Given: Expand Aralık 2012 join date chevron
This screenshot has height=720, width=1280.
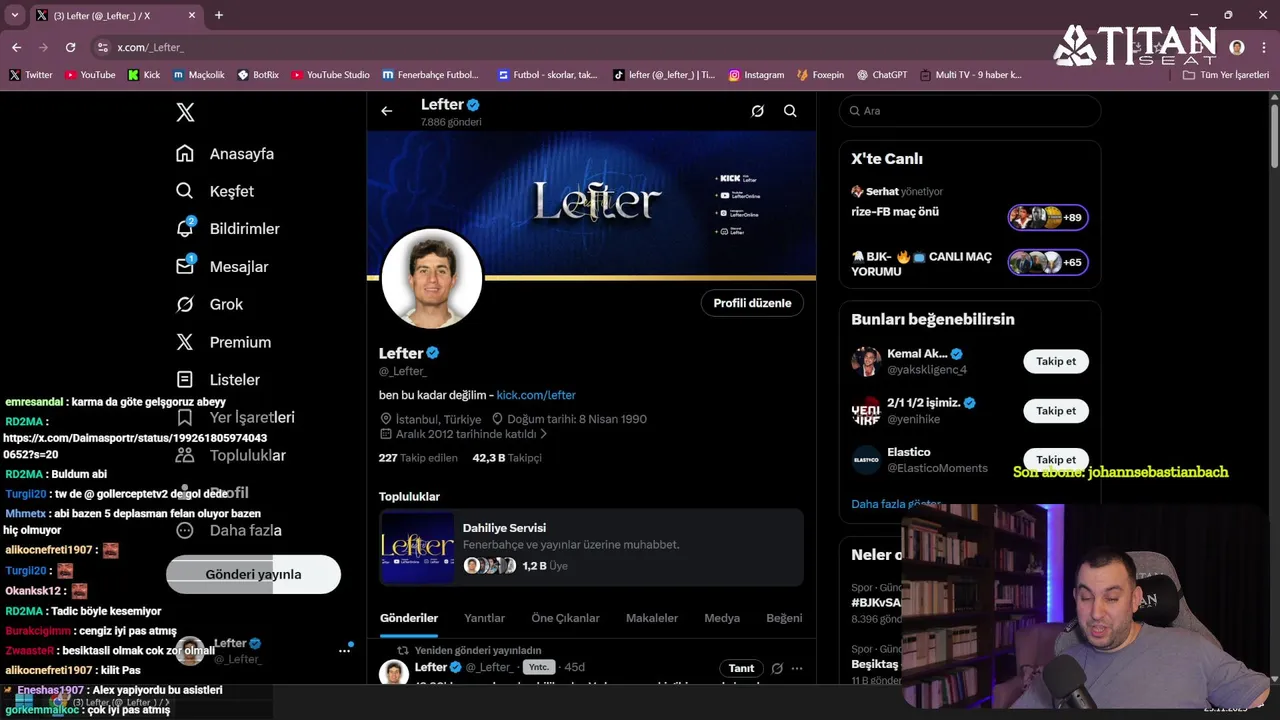Looking at the screenshot, I should tap(544, 434).
